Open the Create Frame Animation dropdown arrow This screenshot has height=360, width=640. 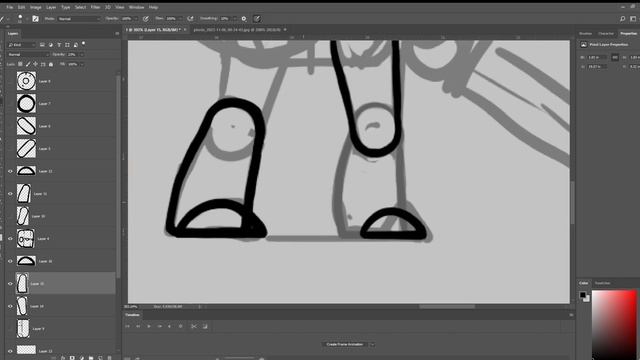pyautogui.click(x=372, y=344)
